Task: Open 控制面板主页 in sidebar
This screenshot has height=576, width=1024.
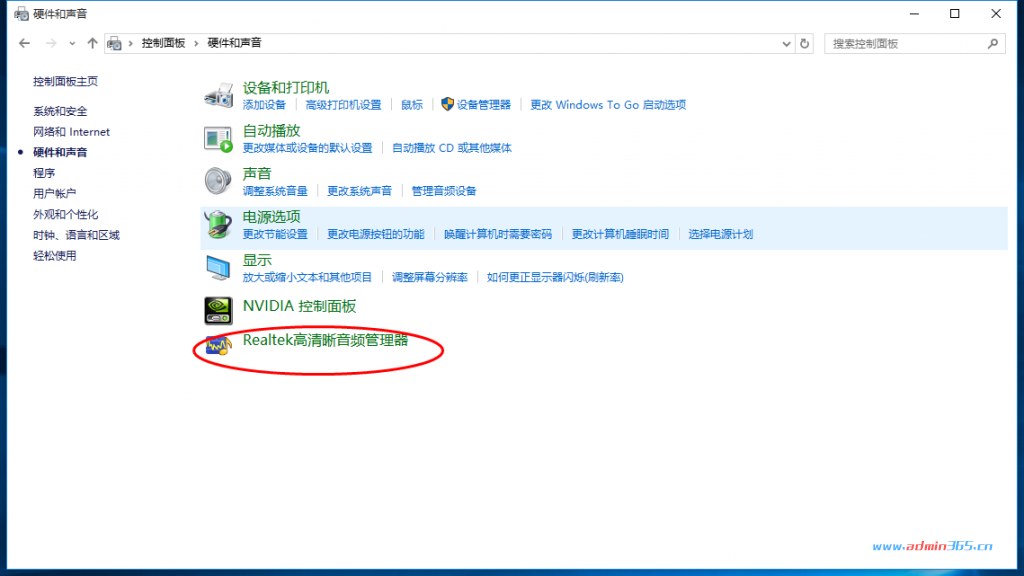Action: coord(65,81)
